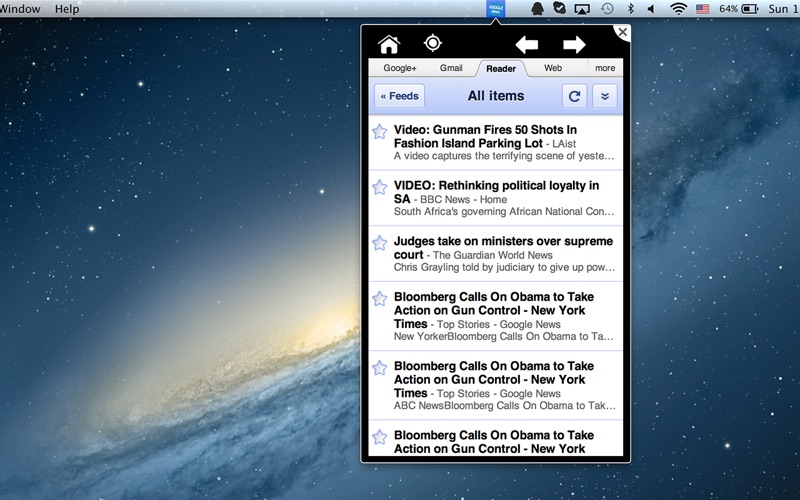Image resolution: width=800 pixels, height=500 pixels.
Task: Click the battery 64% indicator
Action: pos(738,9)
